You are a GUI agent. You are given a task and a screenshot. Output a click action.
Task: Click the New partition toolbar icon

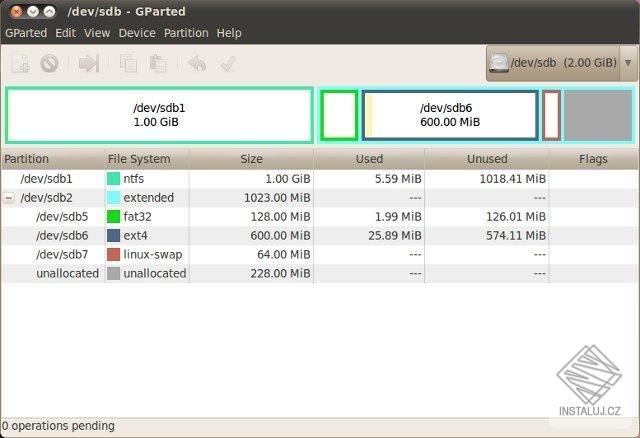pos(20,64)
